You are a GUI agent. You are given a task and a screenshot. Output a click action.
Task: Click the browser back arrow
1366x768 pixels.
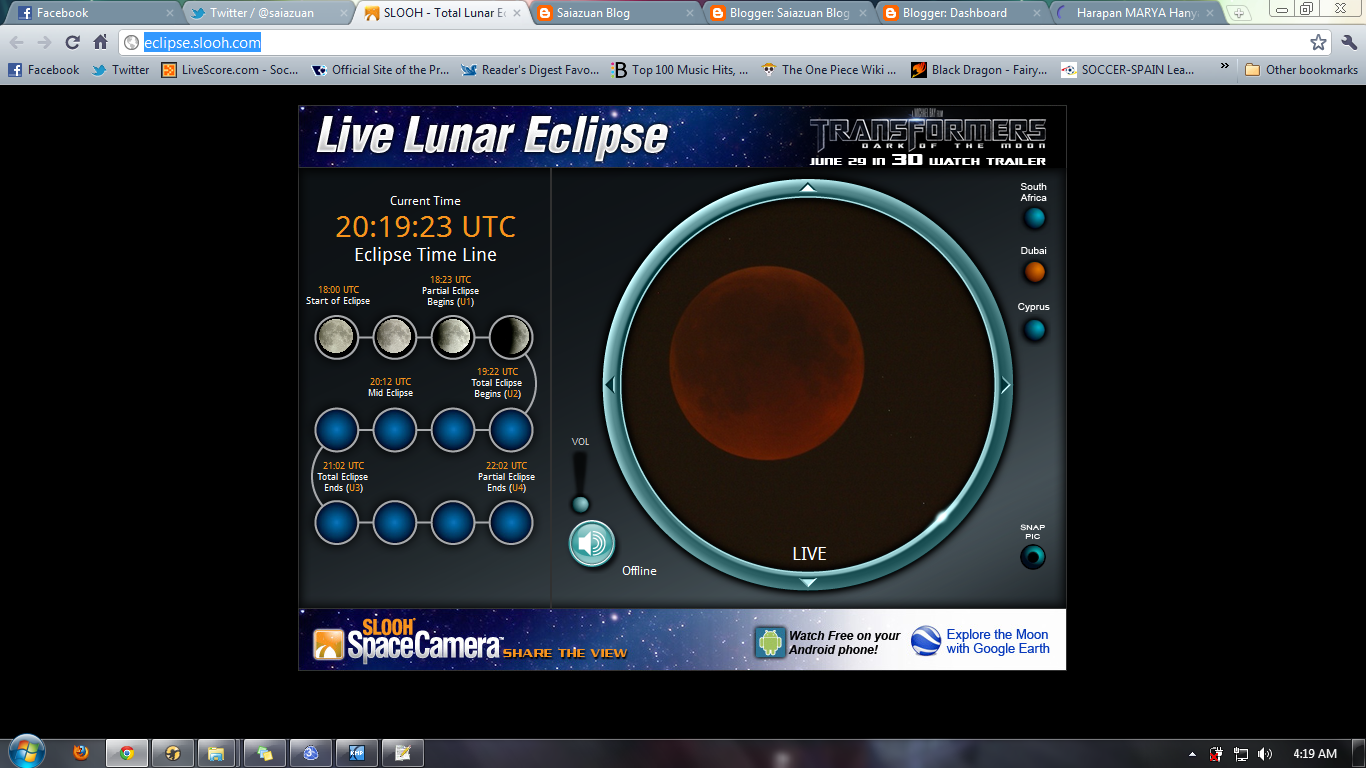16,42
